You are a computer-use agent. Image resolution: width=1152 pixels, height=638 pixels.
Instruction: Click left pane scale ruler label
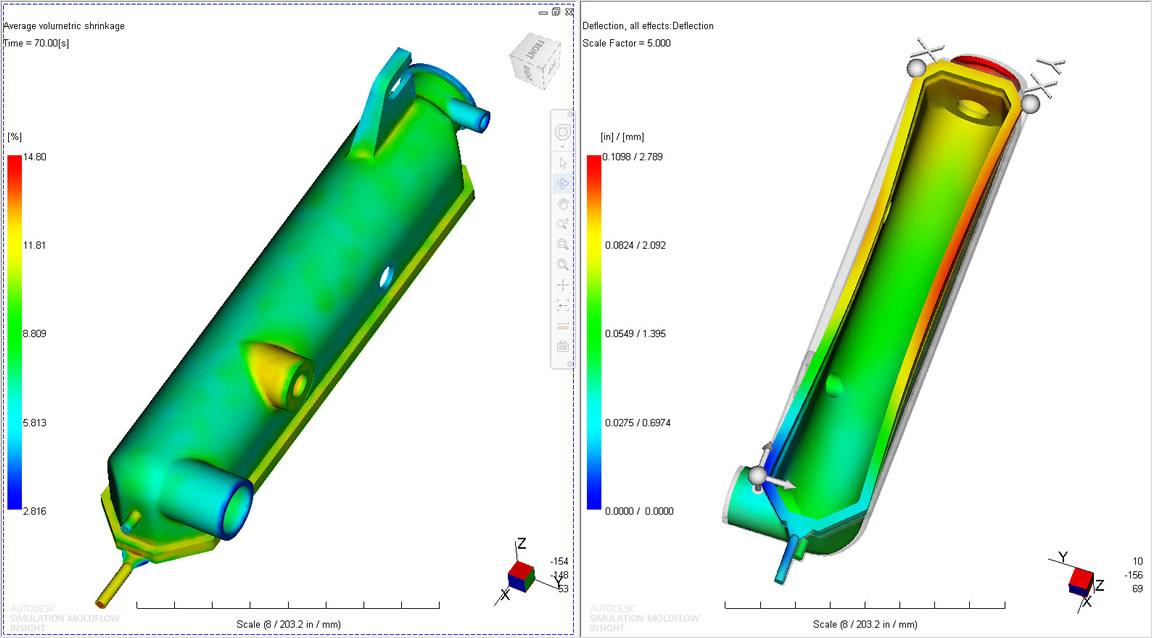click(x=289, y=624)
